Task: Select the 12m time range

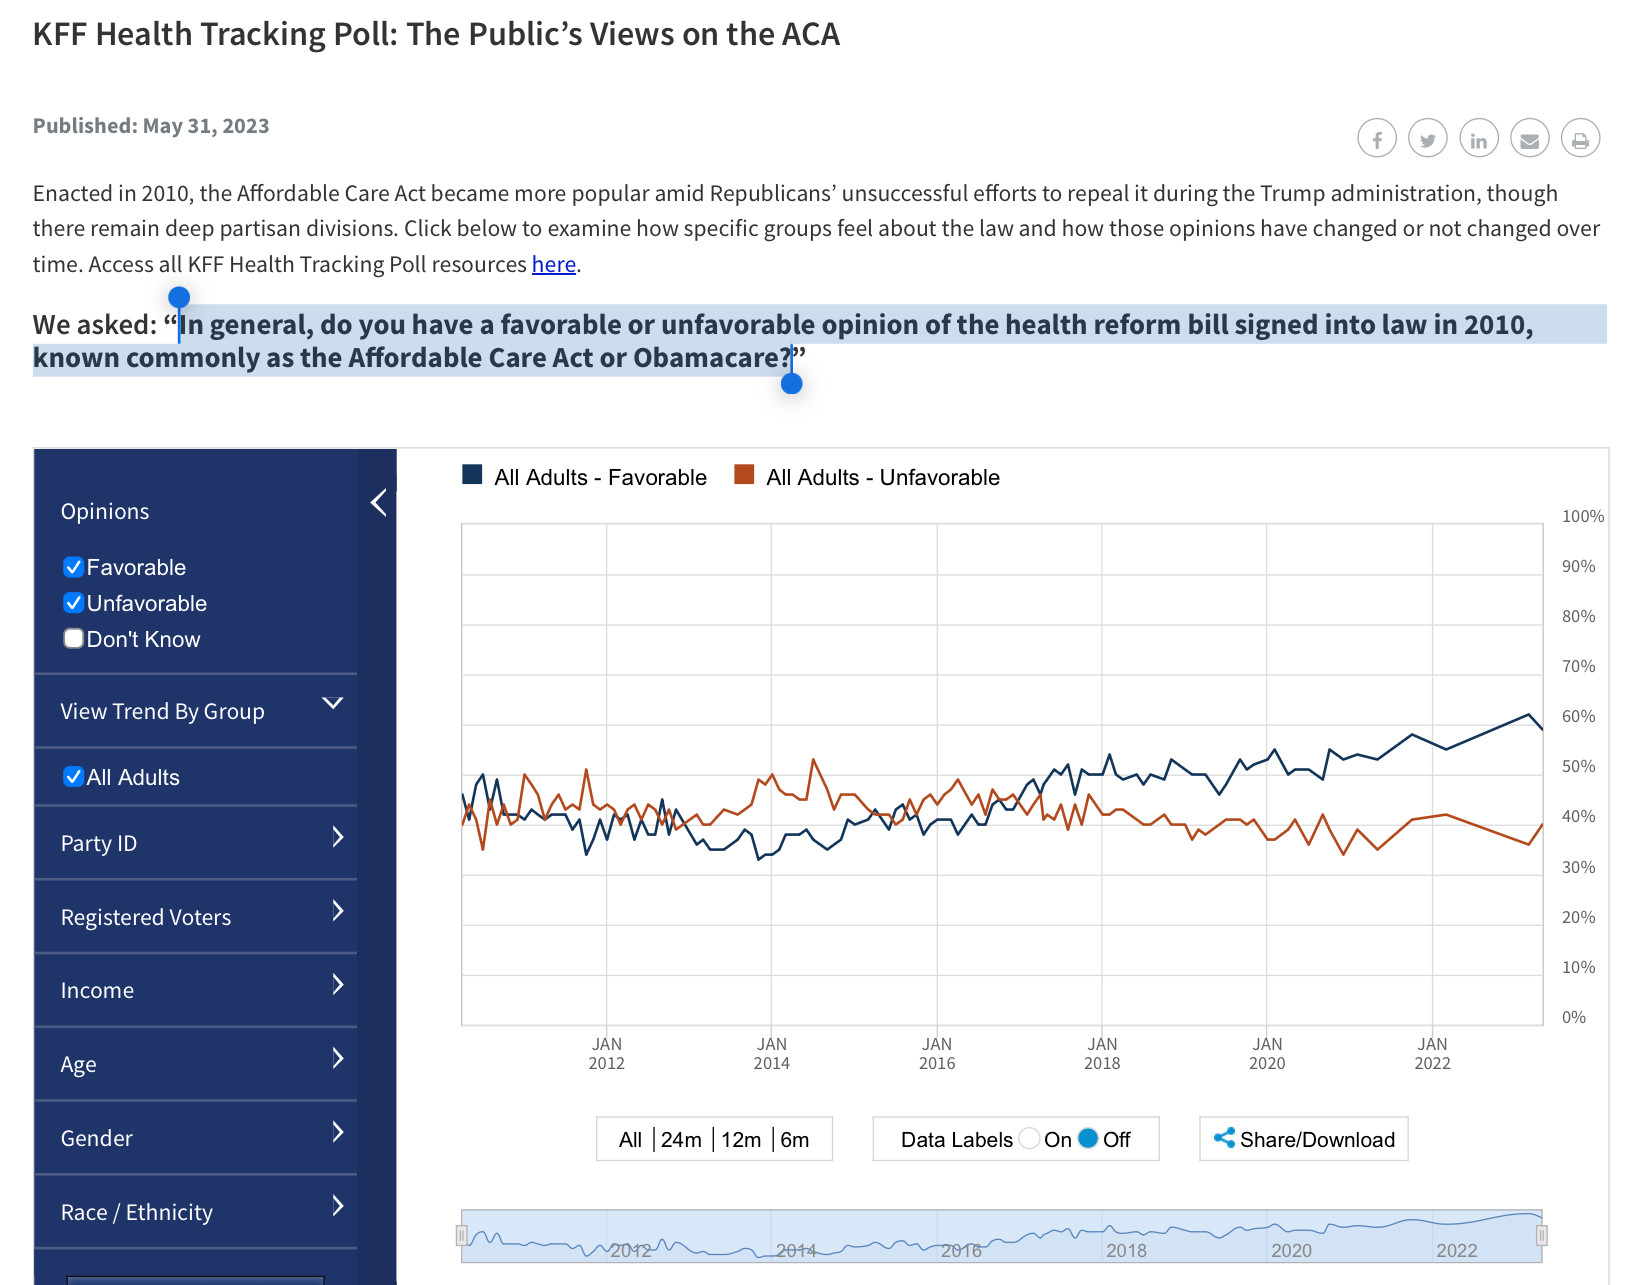Action: pyautogui.click(x=741, y=1140)
